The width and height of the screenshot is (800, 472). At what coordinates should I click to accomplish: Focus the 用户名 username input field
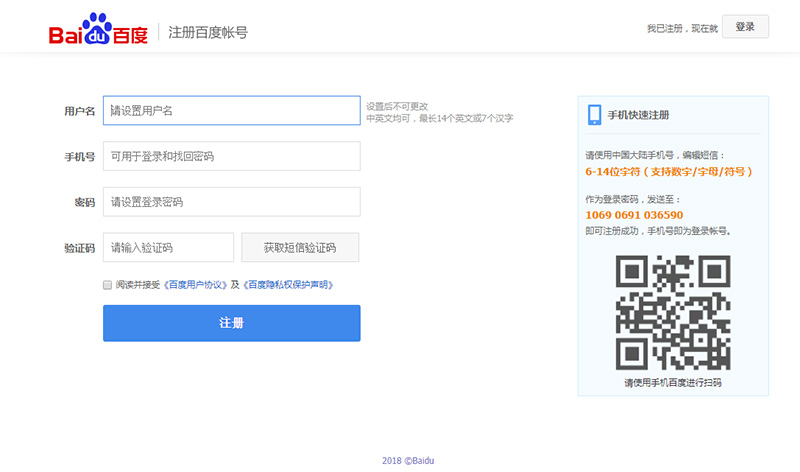click(231, 110)
